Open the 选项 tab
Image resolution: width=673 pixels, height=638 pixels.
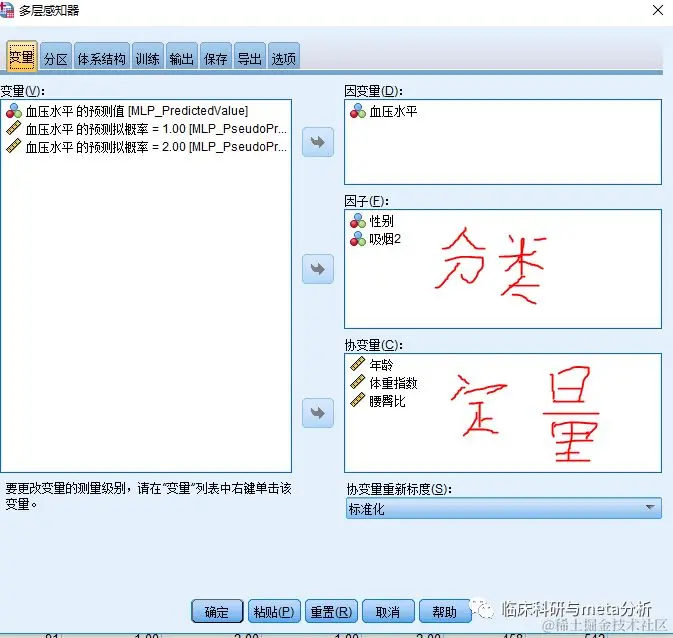pos(284,57)
